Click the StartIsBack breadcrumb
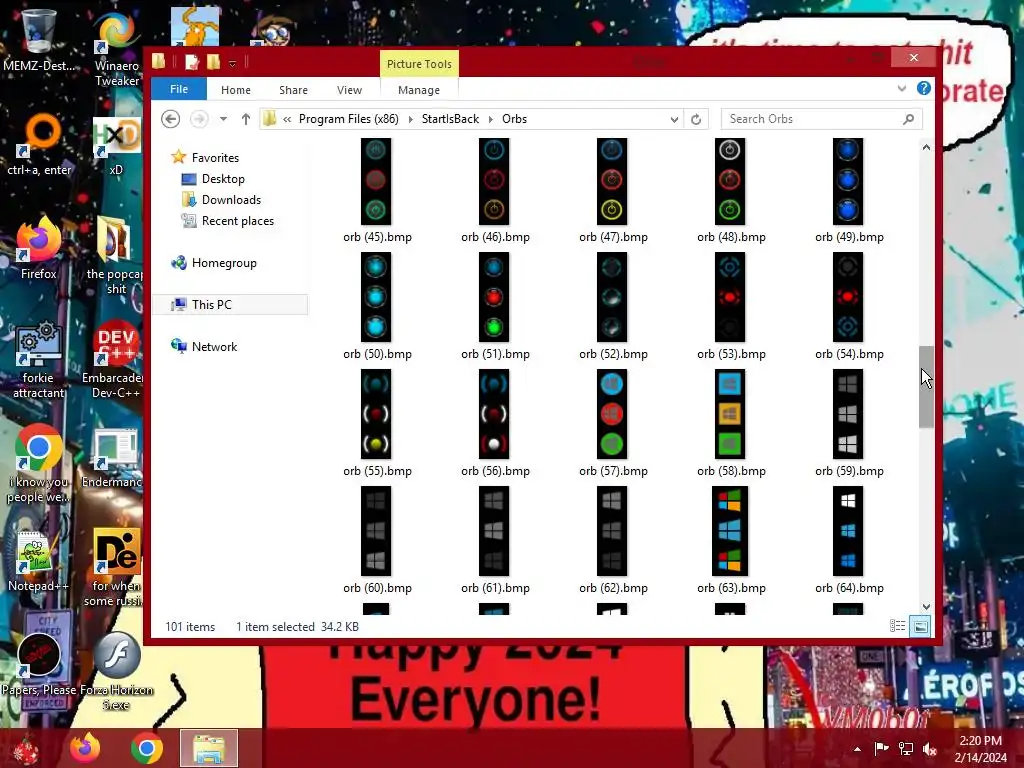Viewport: 1024px width, 768px height. (450, 119)
